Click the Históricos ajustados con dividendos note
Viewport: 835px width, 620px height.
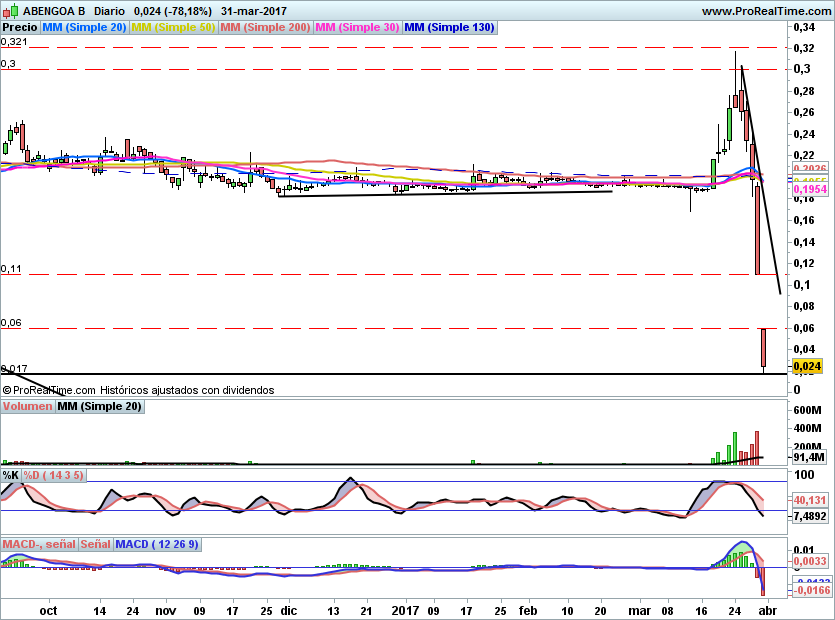tap(187, 390)
